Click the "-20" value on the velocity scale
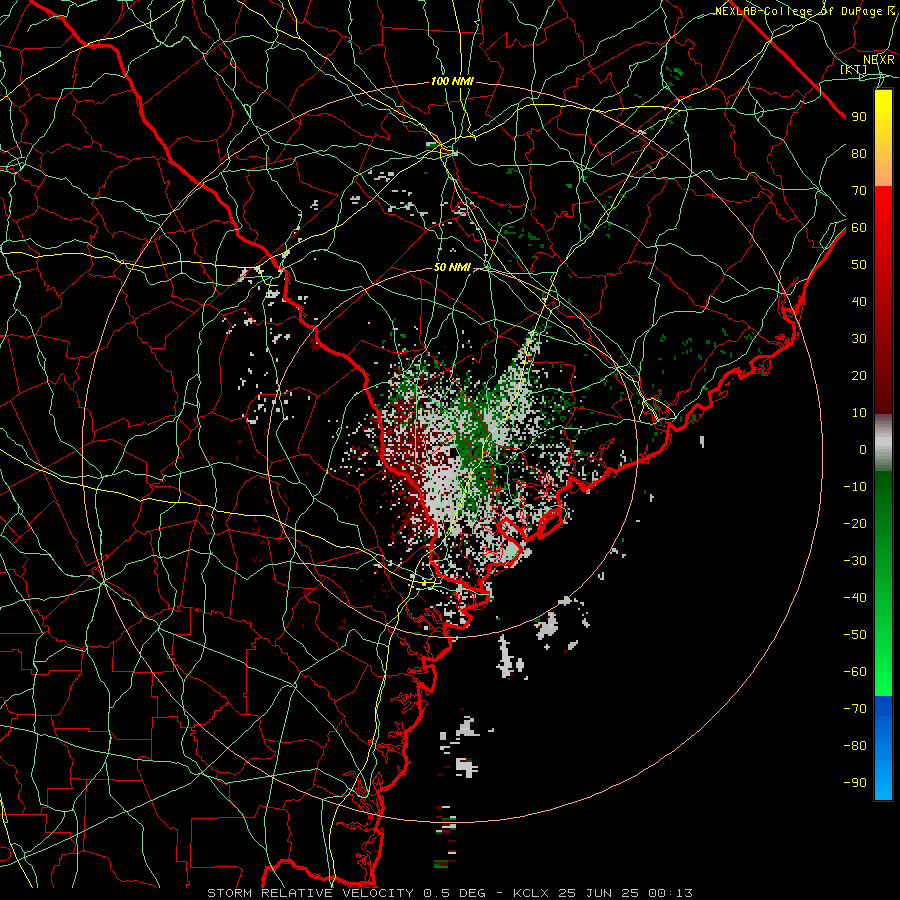900x900 pixels. (855, 523)
